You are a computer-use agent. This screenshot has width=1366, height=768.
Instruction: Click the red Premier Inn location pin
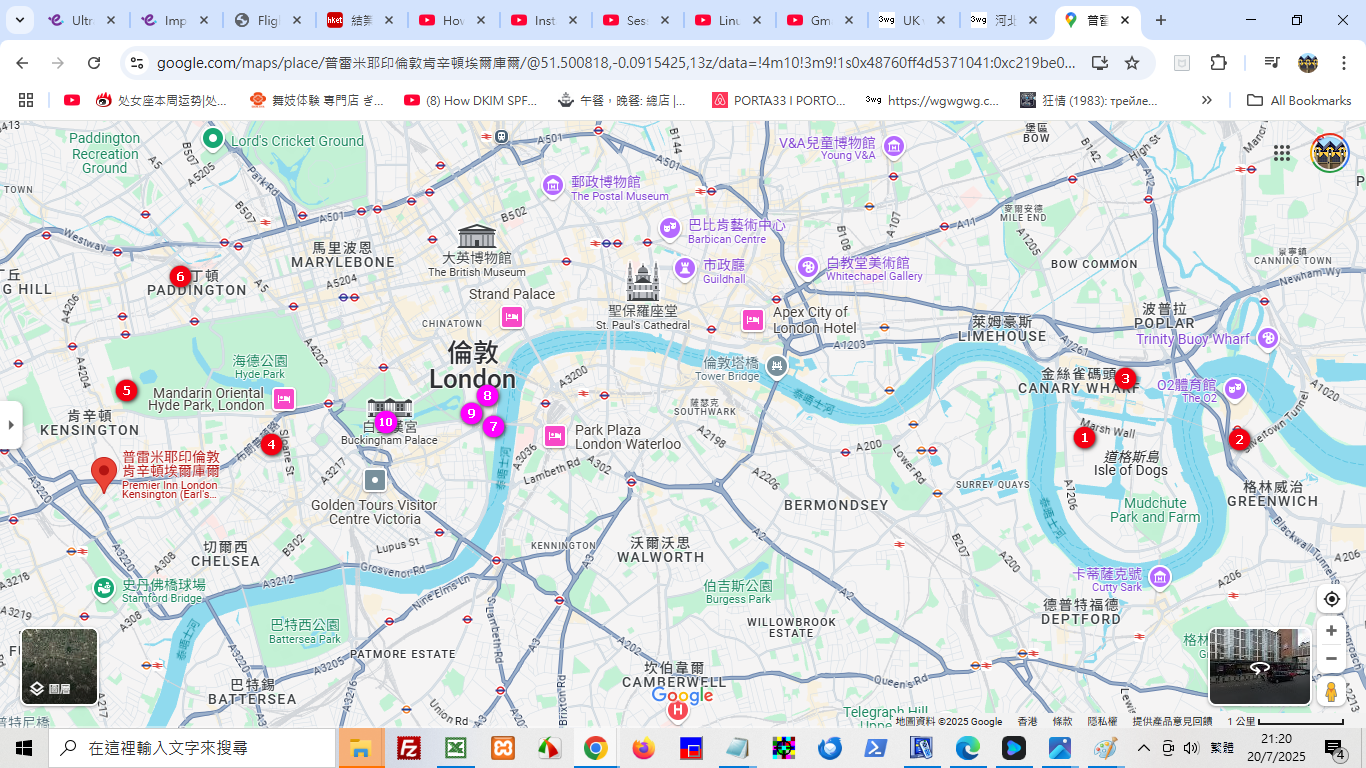[103, 473]
